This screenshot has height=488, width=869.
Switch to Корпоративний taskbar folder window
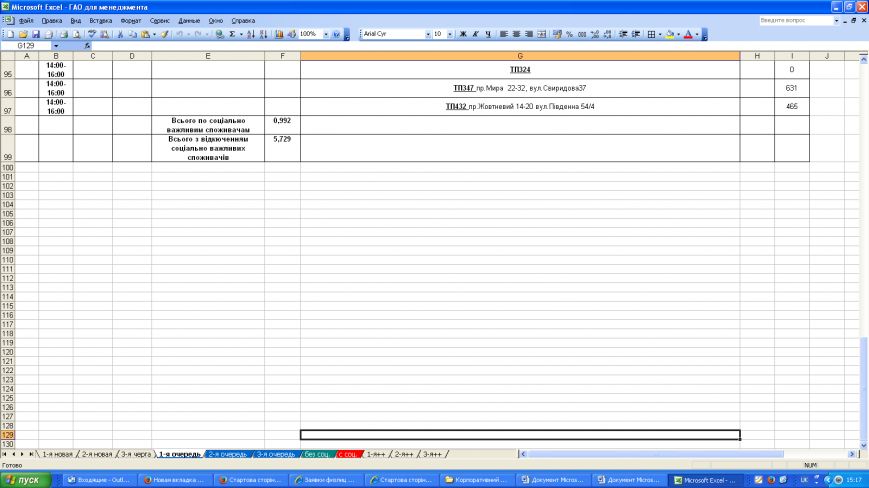tap(477, 480)
